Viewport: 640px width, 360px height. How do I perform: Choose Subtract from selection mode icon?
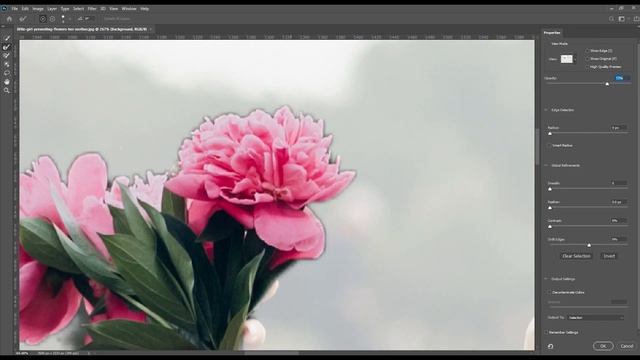tap(52, 19)
